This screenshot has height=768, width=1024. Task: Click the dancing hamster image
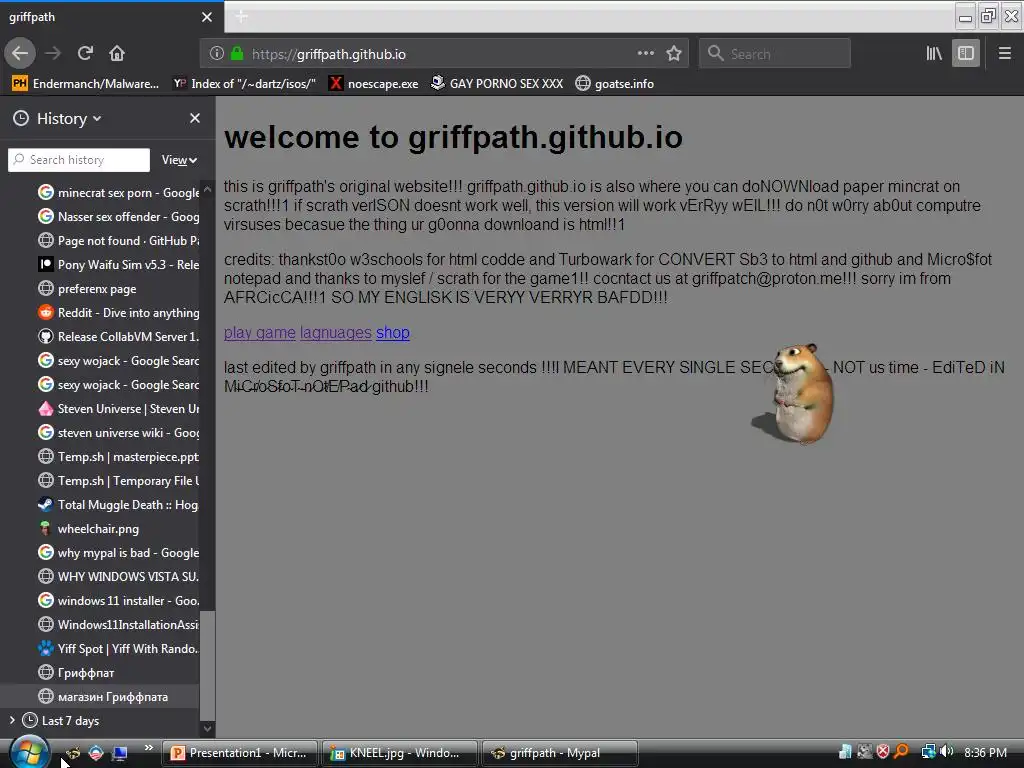pyautogui.click(x=794, y=394)
